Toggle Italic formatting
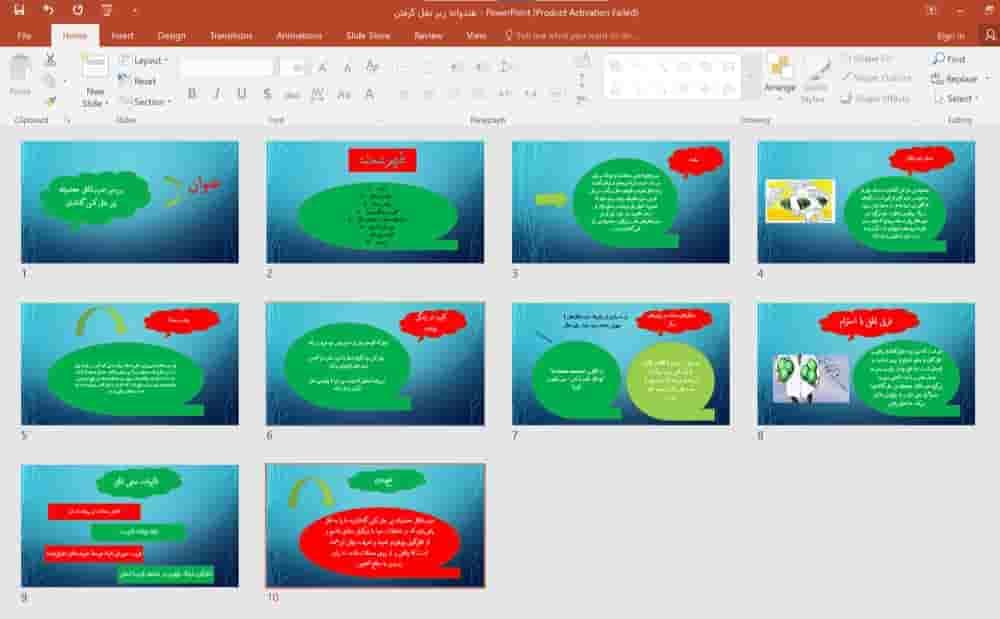 point(217,94)
